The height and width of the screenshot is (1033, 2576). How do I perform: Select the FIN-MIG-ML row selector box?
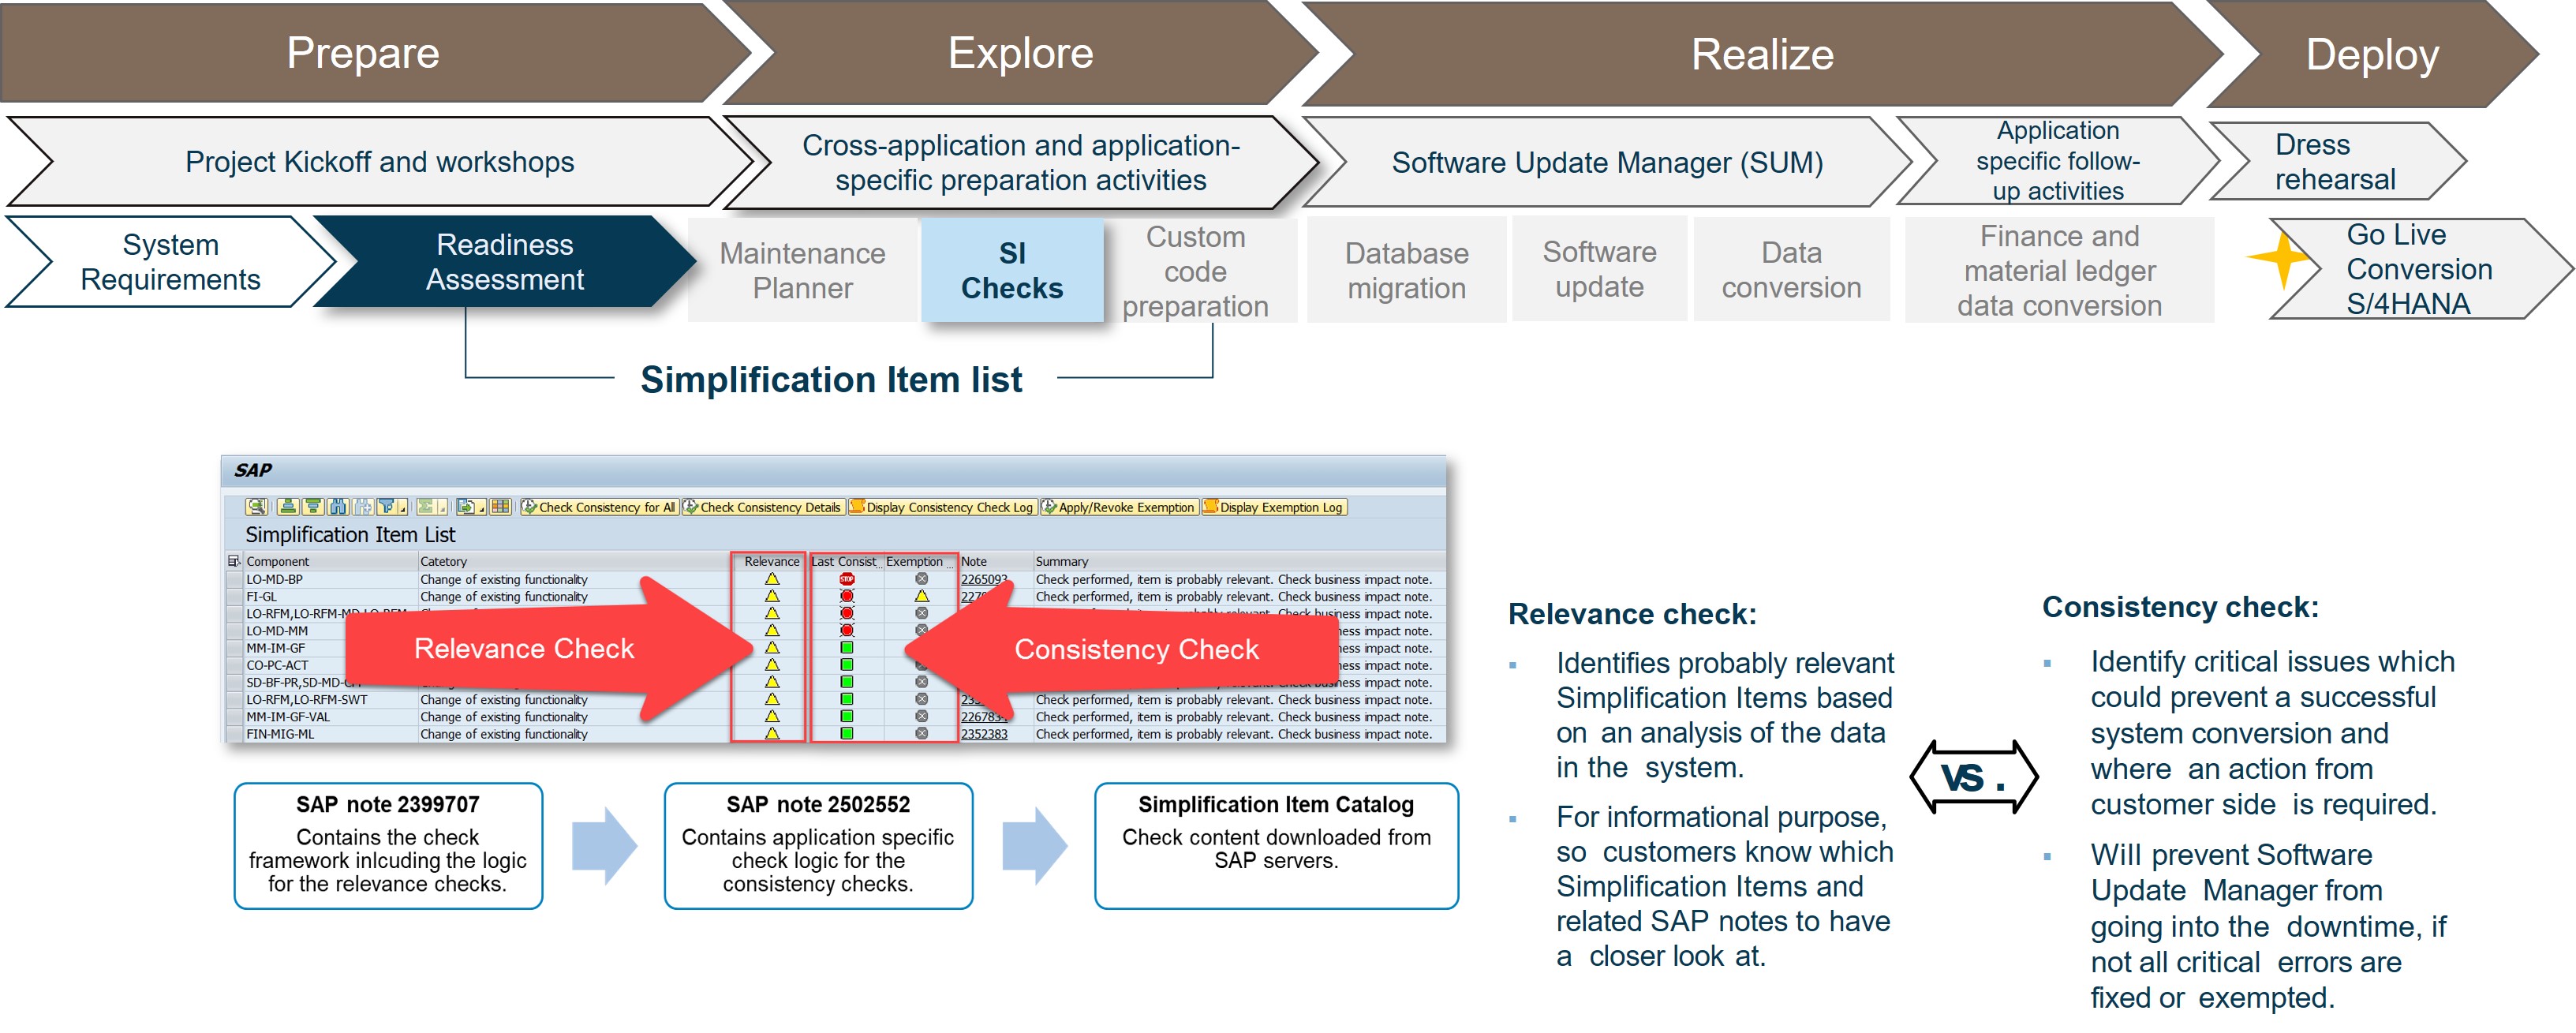[x=235, y=734]
